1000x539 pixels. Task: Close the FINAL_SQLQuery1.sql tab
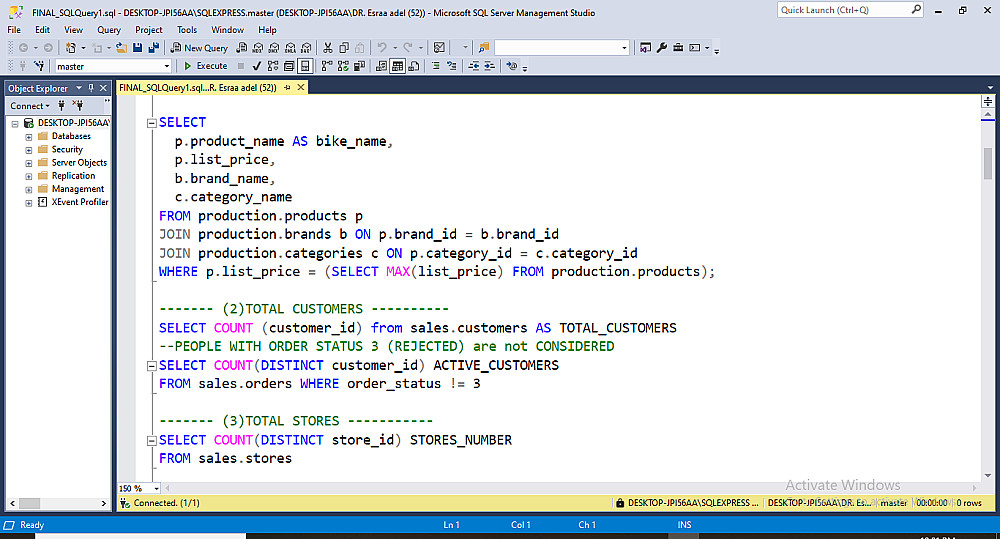301,87
